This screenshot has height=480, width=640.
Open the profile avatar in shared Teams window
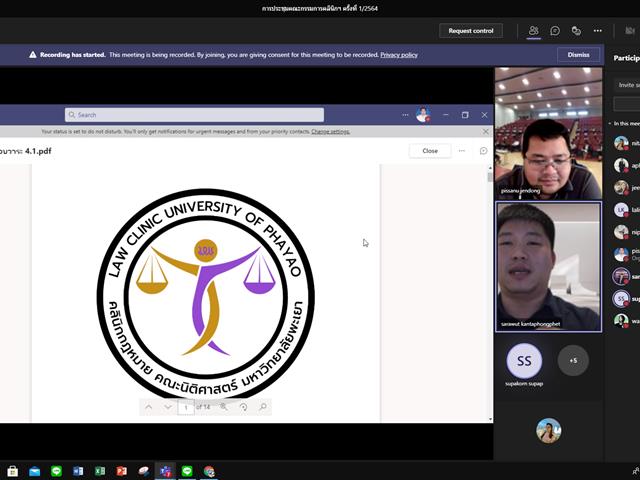coord(423,115)
